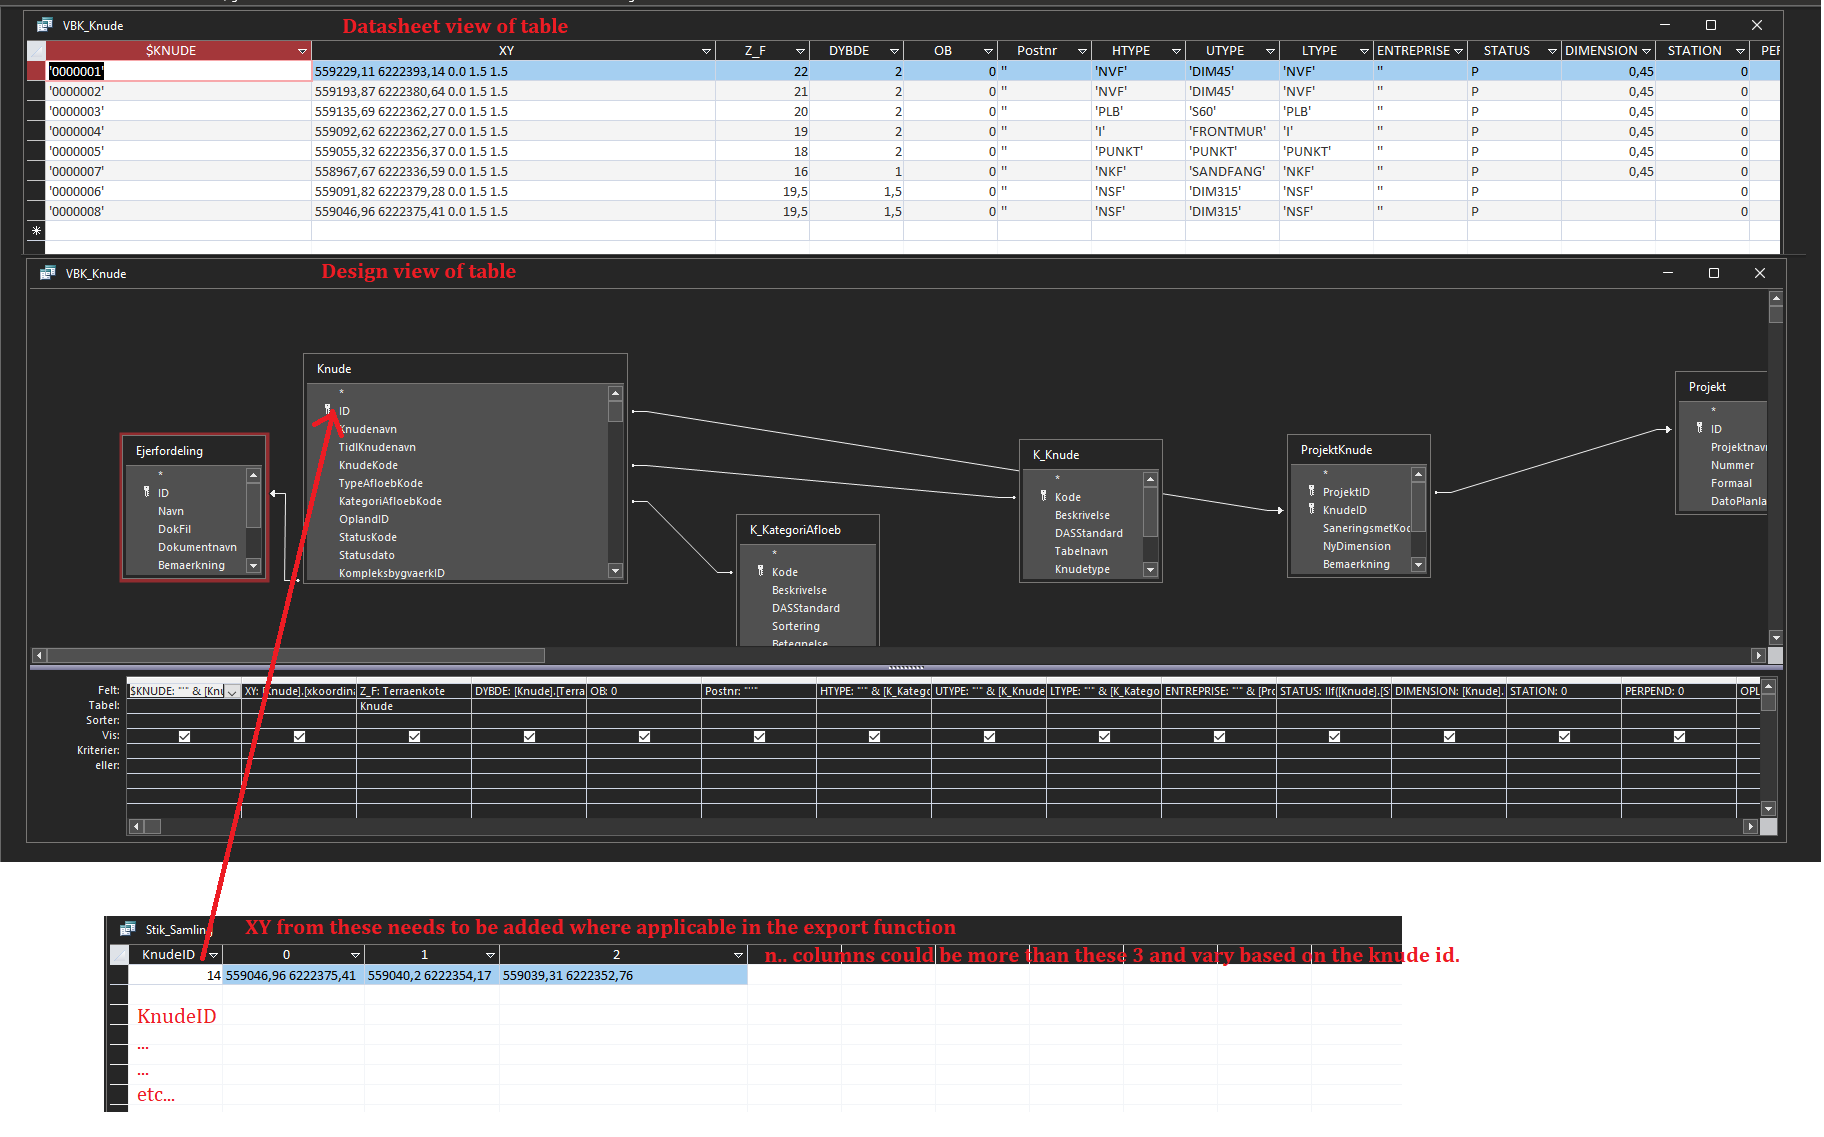Click the ProjektKnude table title bar

tap(1359, 450)
